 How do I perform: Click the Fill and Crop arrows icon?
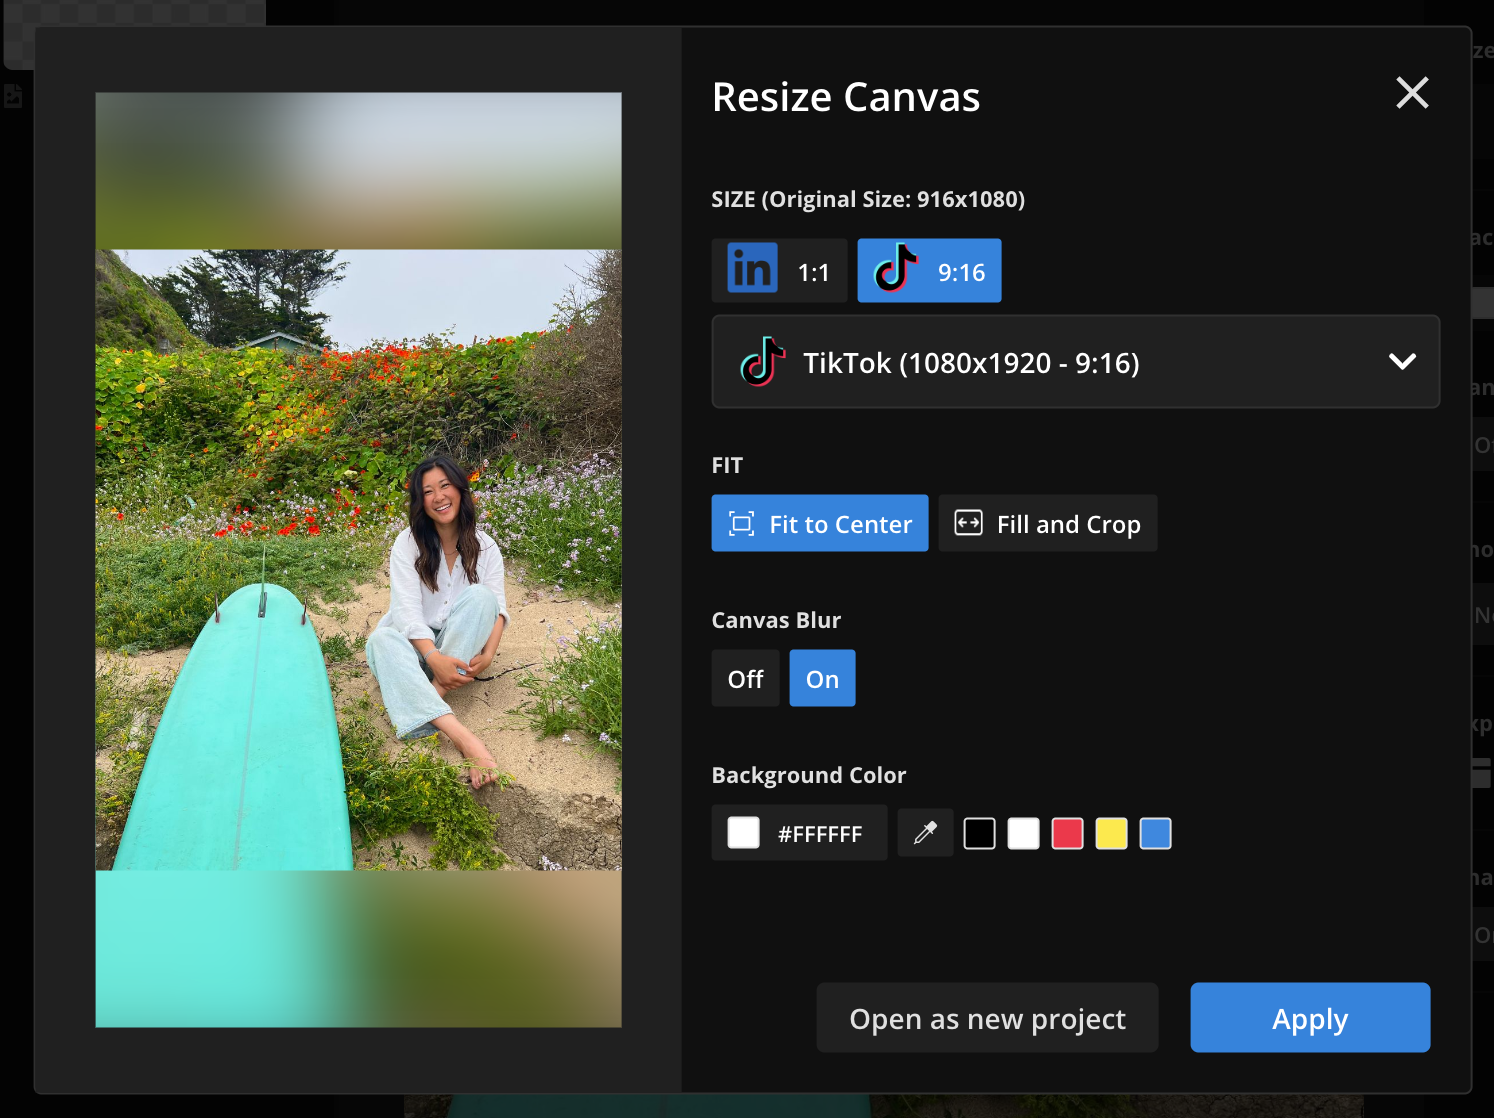968,523
